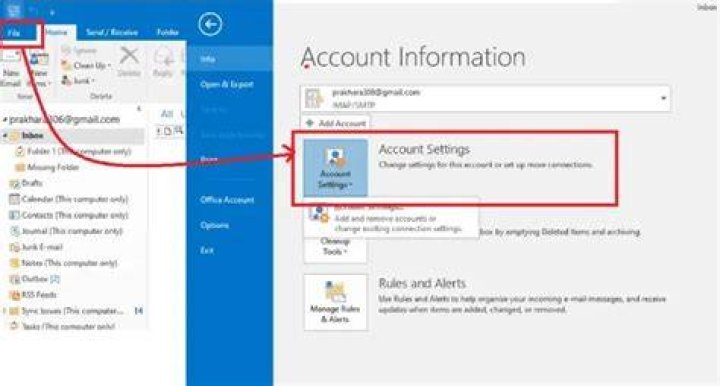Switch to the Send / Receive tab
This screenshot has width=720, height=386.
(x=112, y=32)
